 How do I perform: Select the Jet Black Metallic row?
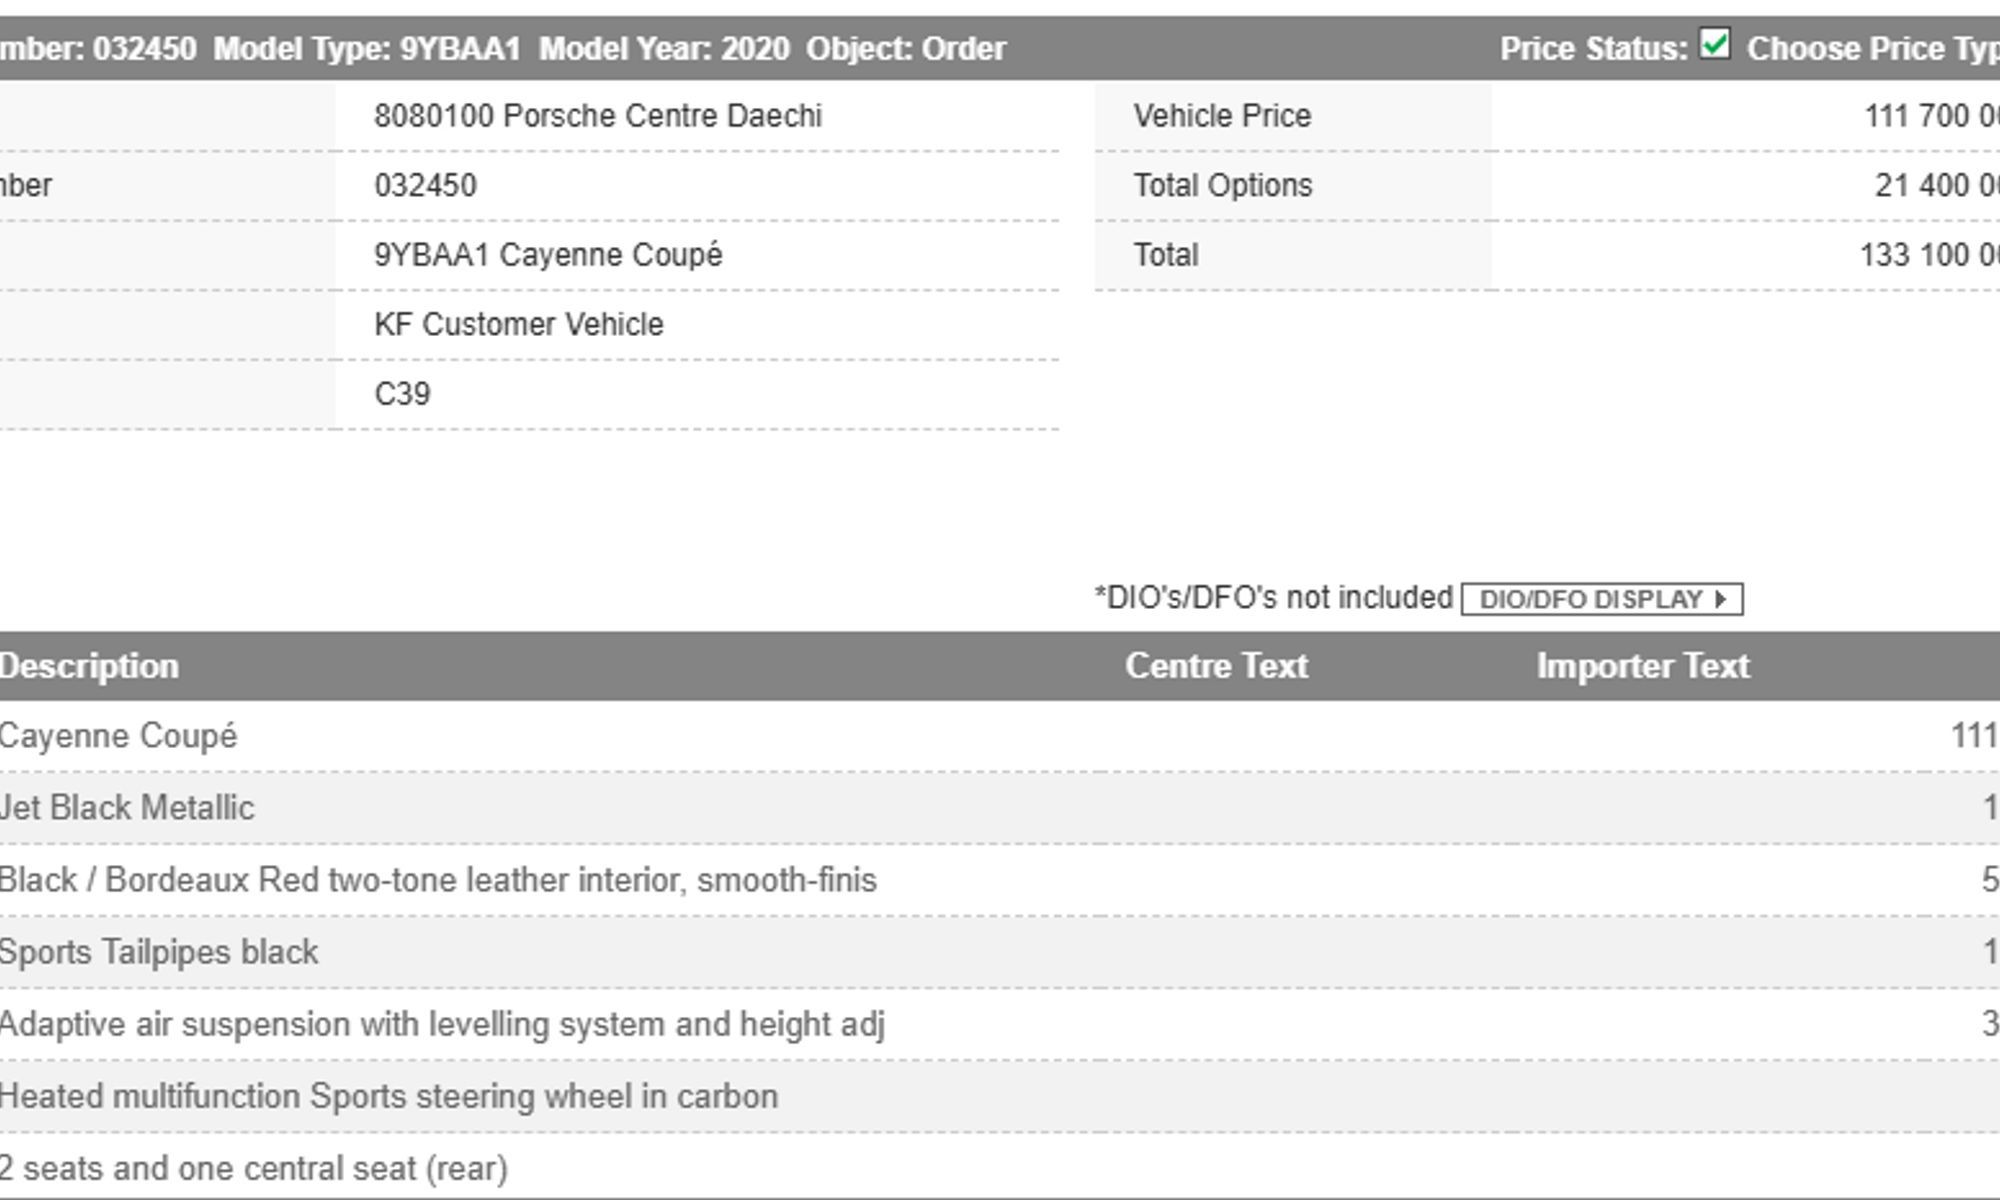point(127,808)
